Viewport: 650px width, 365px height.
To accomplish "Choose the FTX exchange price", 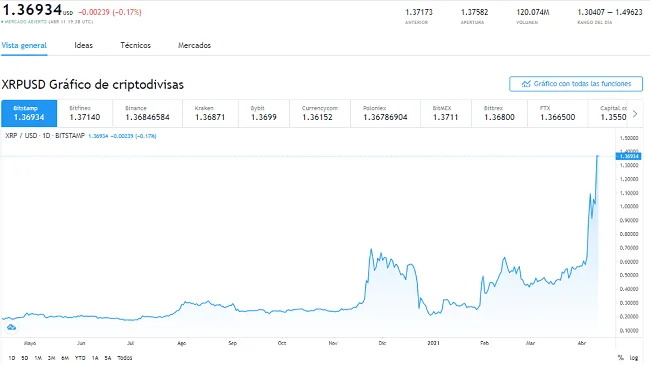I will point(558,113).
